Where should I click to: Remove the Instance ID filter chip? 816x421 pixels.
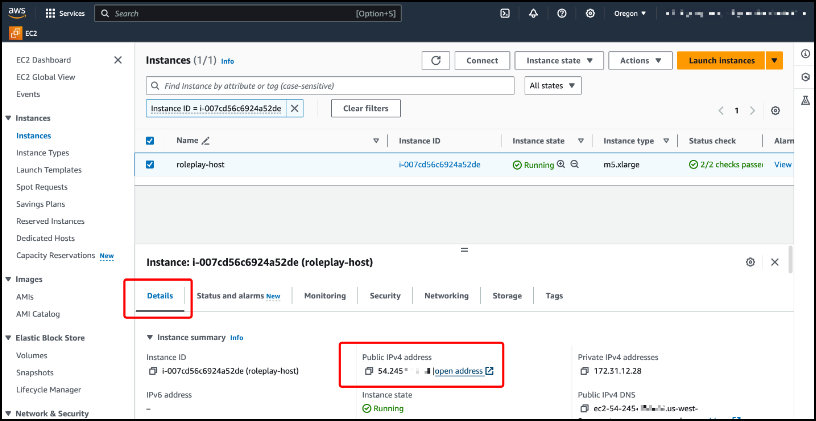coord(294,108)
